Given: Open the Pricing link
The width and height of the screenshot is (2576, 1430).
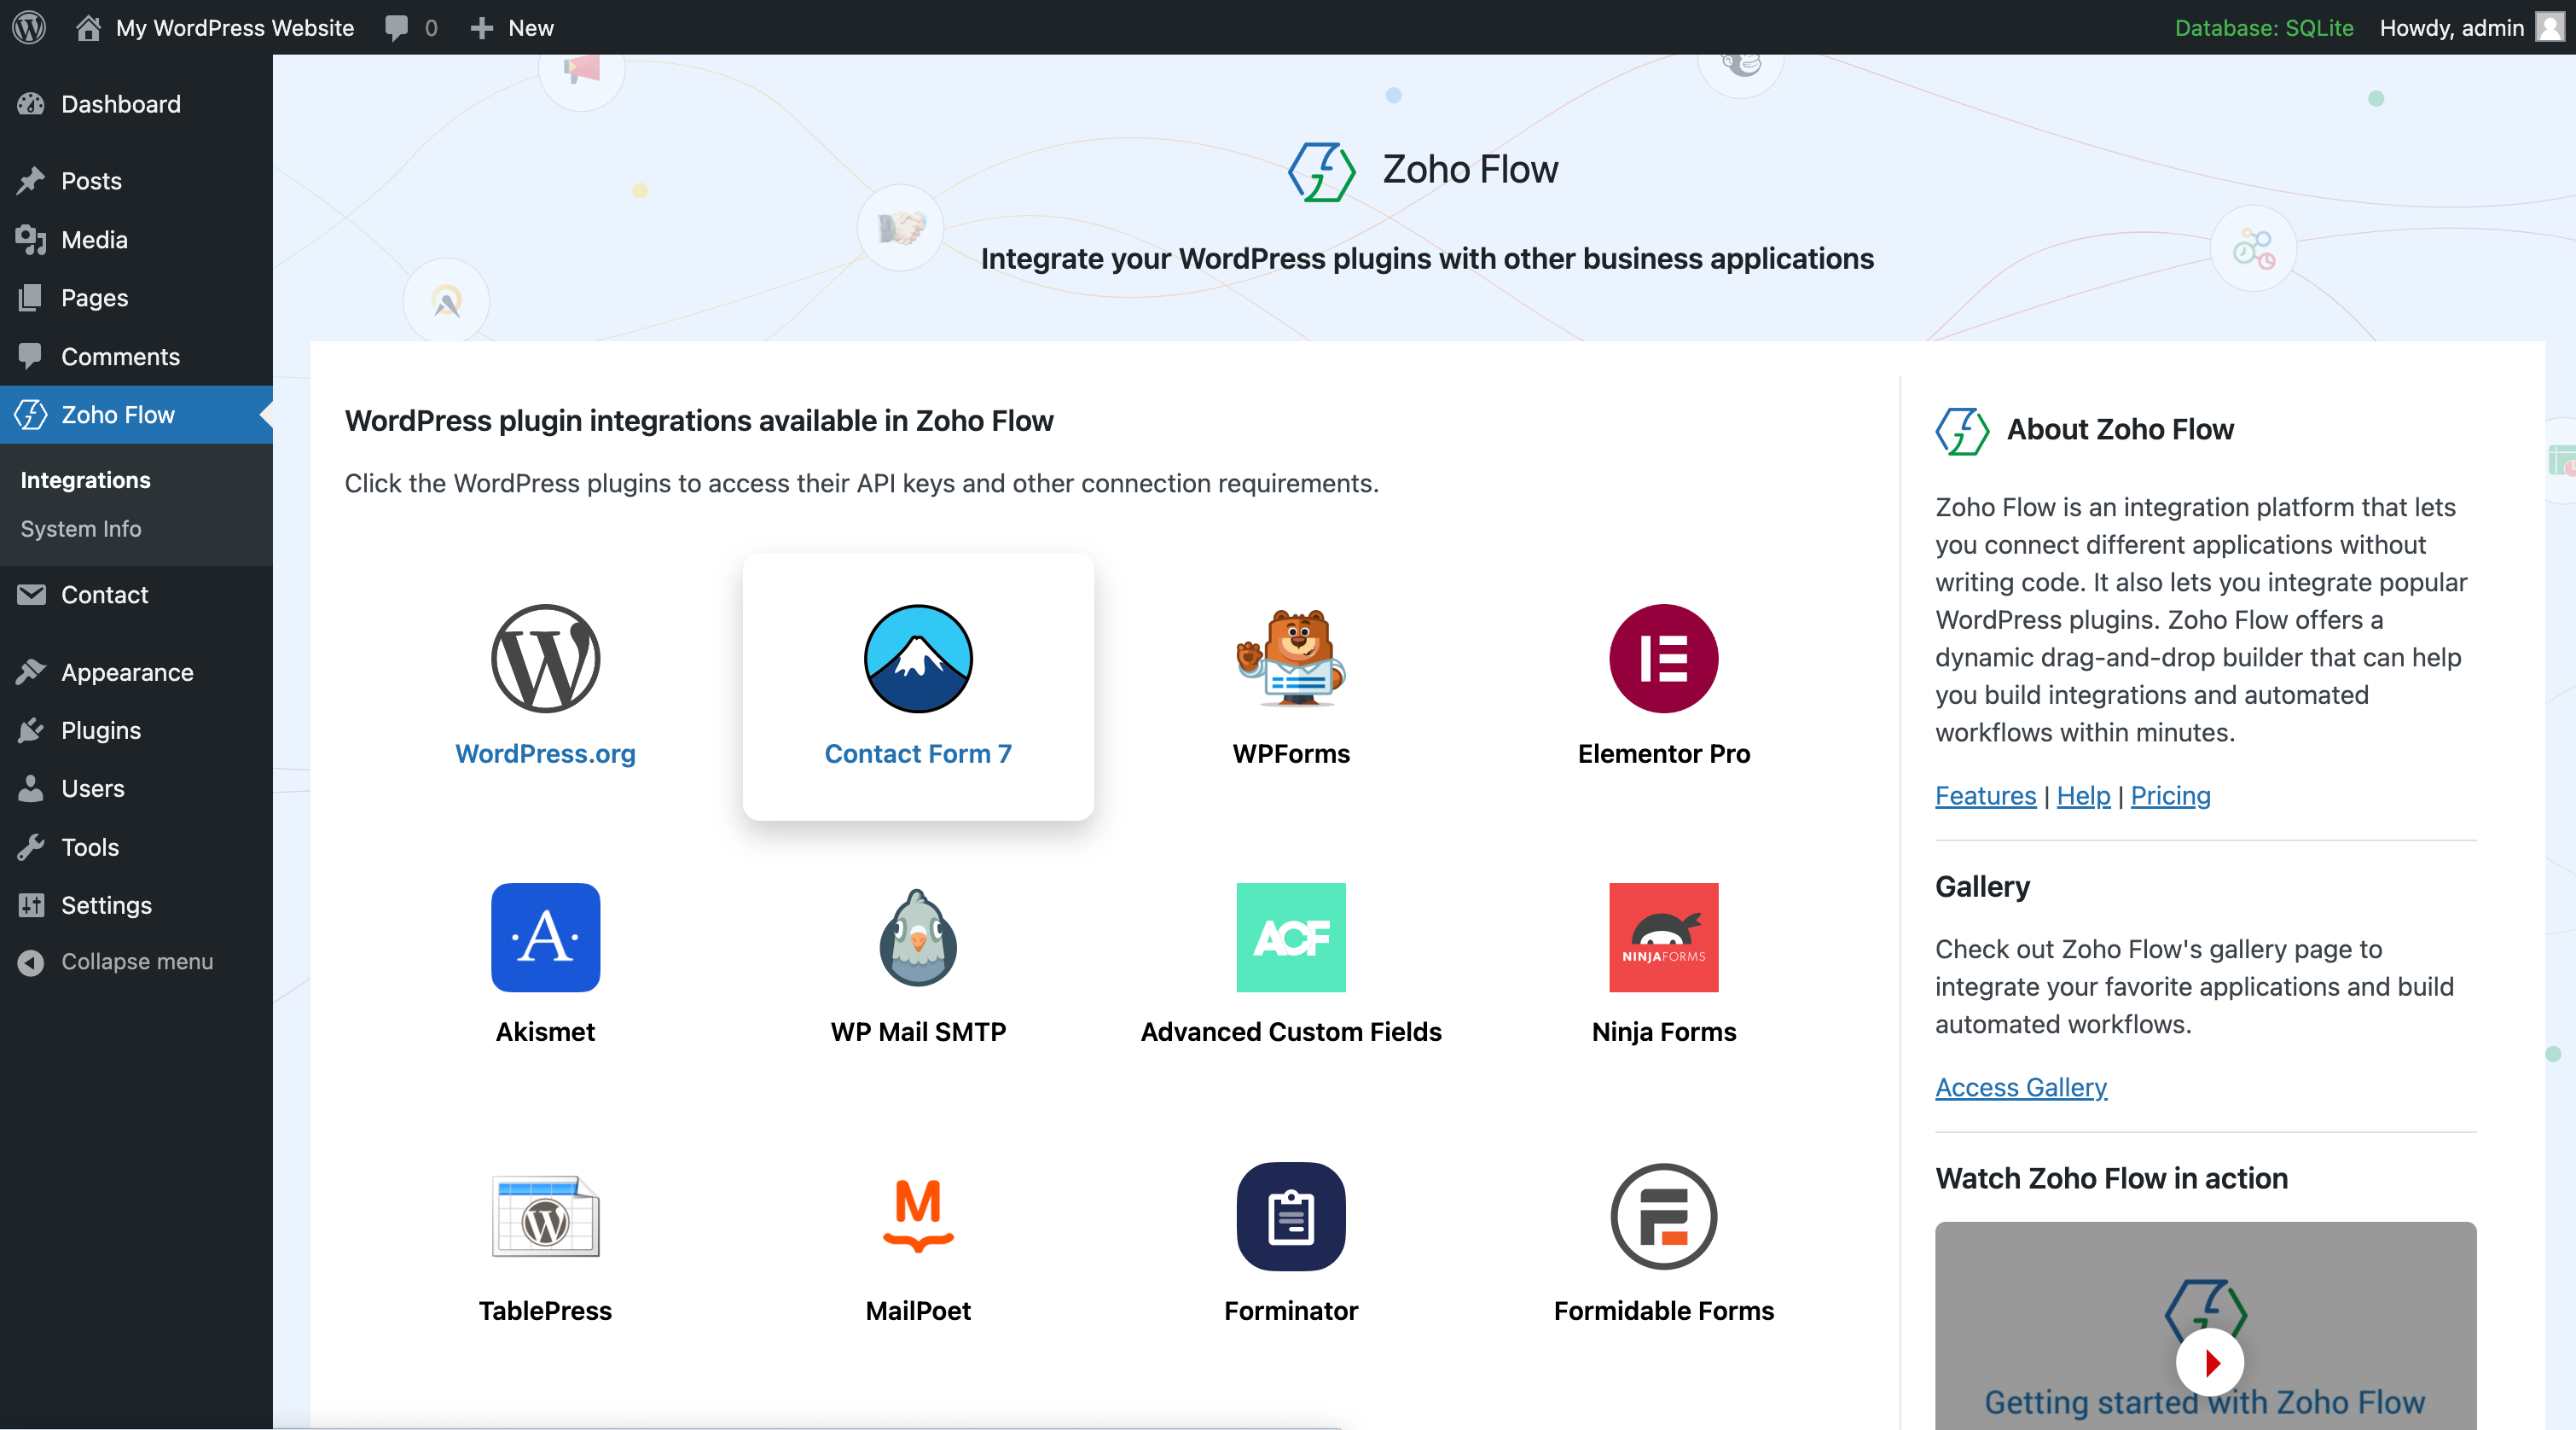Looking at the screenshot, I should coord(2170,795).
